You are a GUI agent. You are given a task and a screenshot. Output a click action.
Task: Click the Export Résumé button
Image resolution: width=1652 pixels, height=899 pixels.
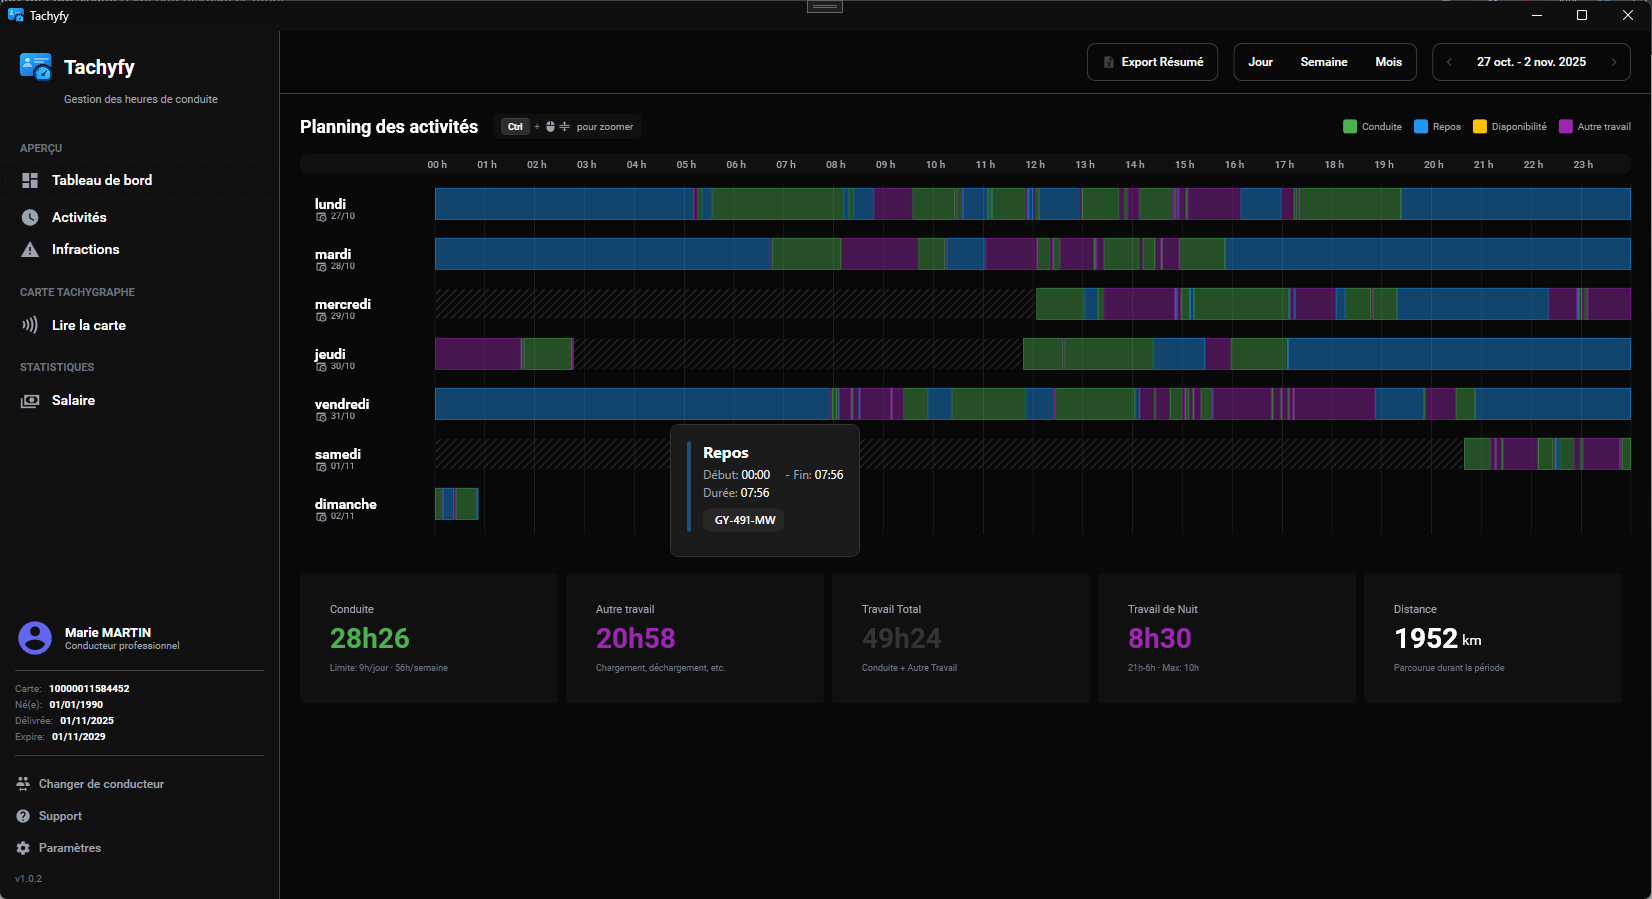pyautogui.click(x=1152, y=62)
